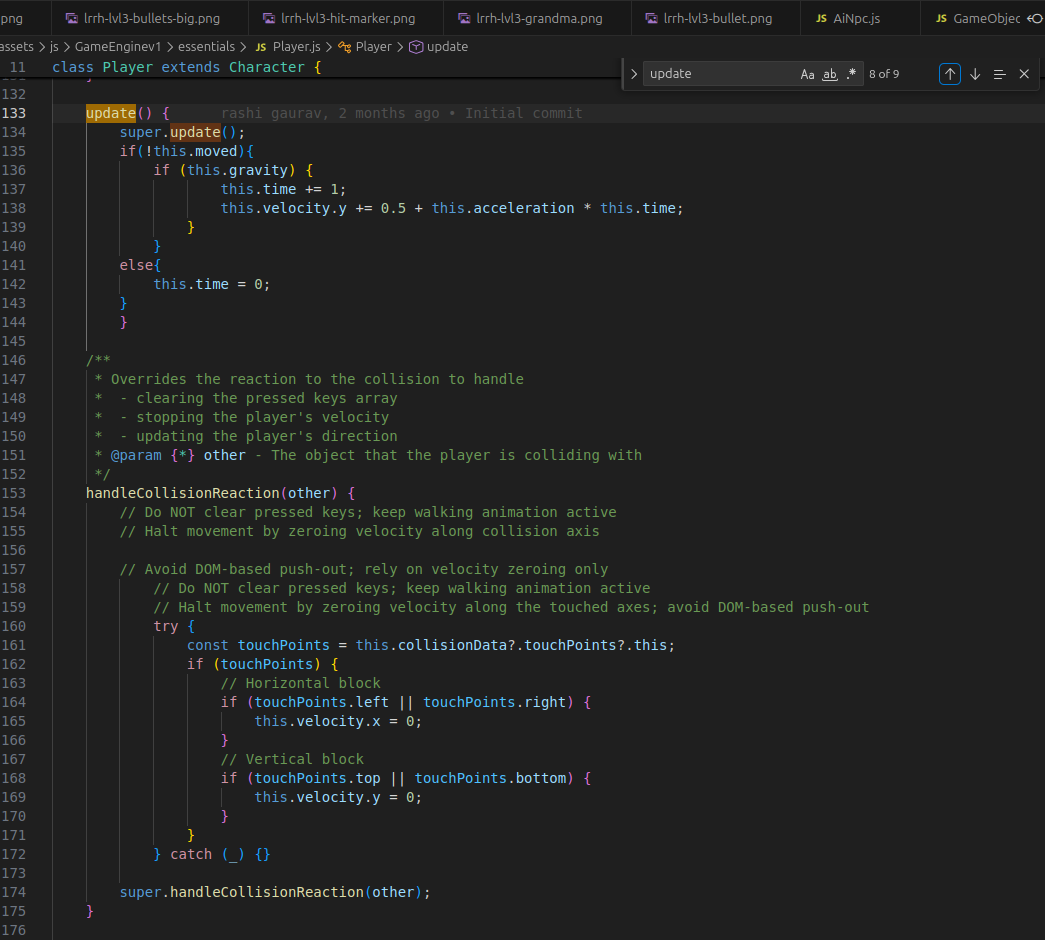Click the find input containing 'update'
This screenshot has height=940, width=1045.
[x=721, y=74]
